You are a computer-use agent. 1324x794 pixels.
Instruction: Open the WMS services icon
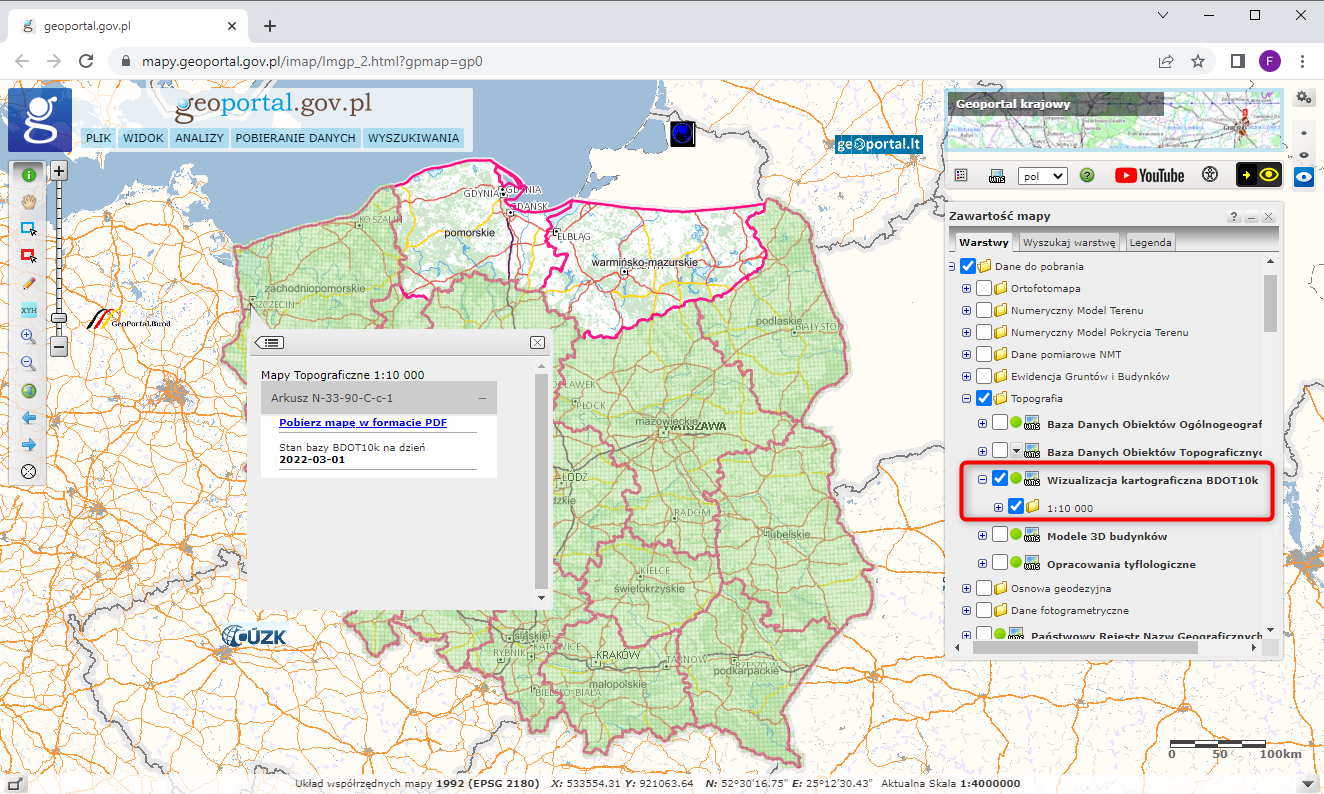tap(997, 175)
